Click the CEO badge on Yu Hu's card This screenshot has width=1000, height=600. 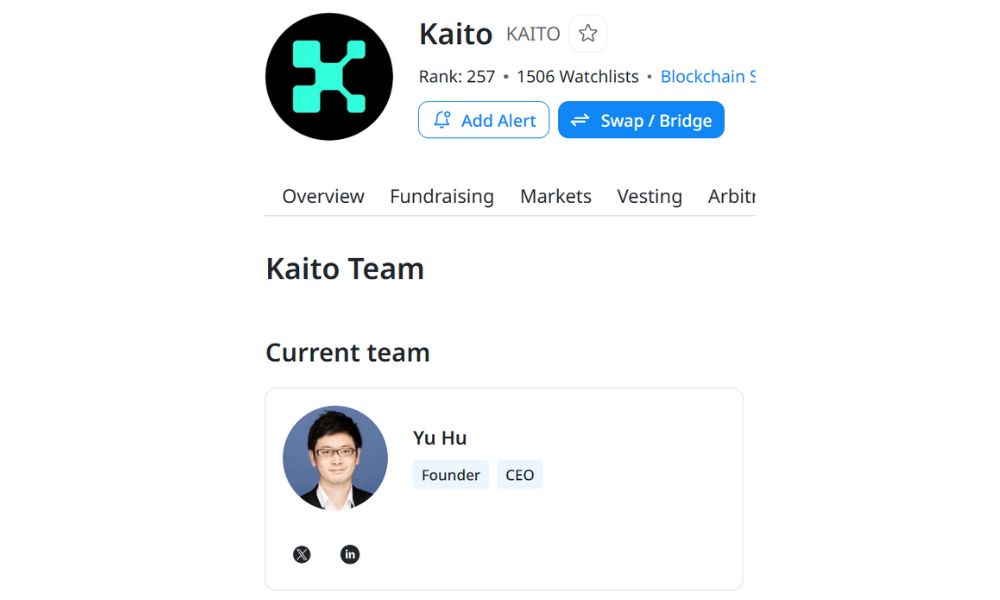point(520,474)
